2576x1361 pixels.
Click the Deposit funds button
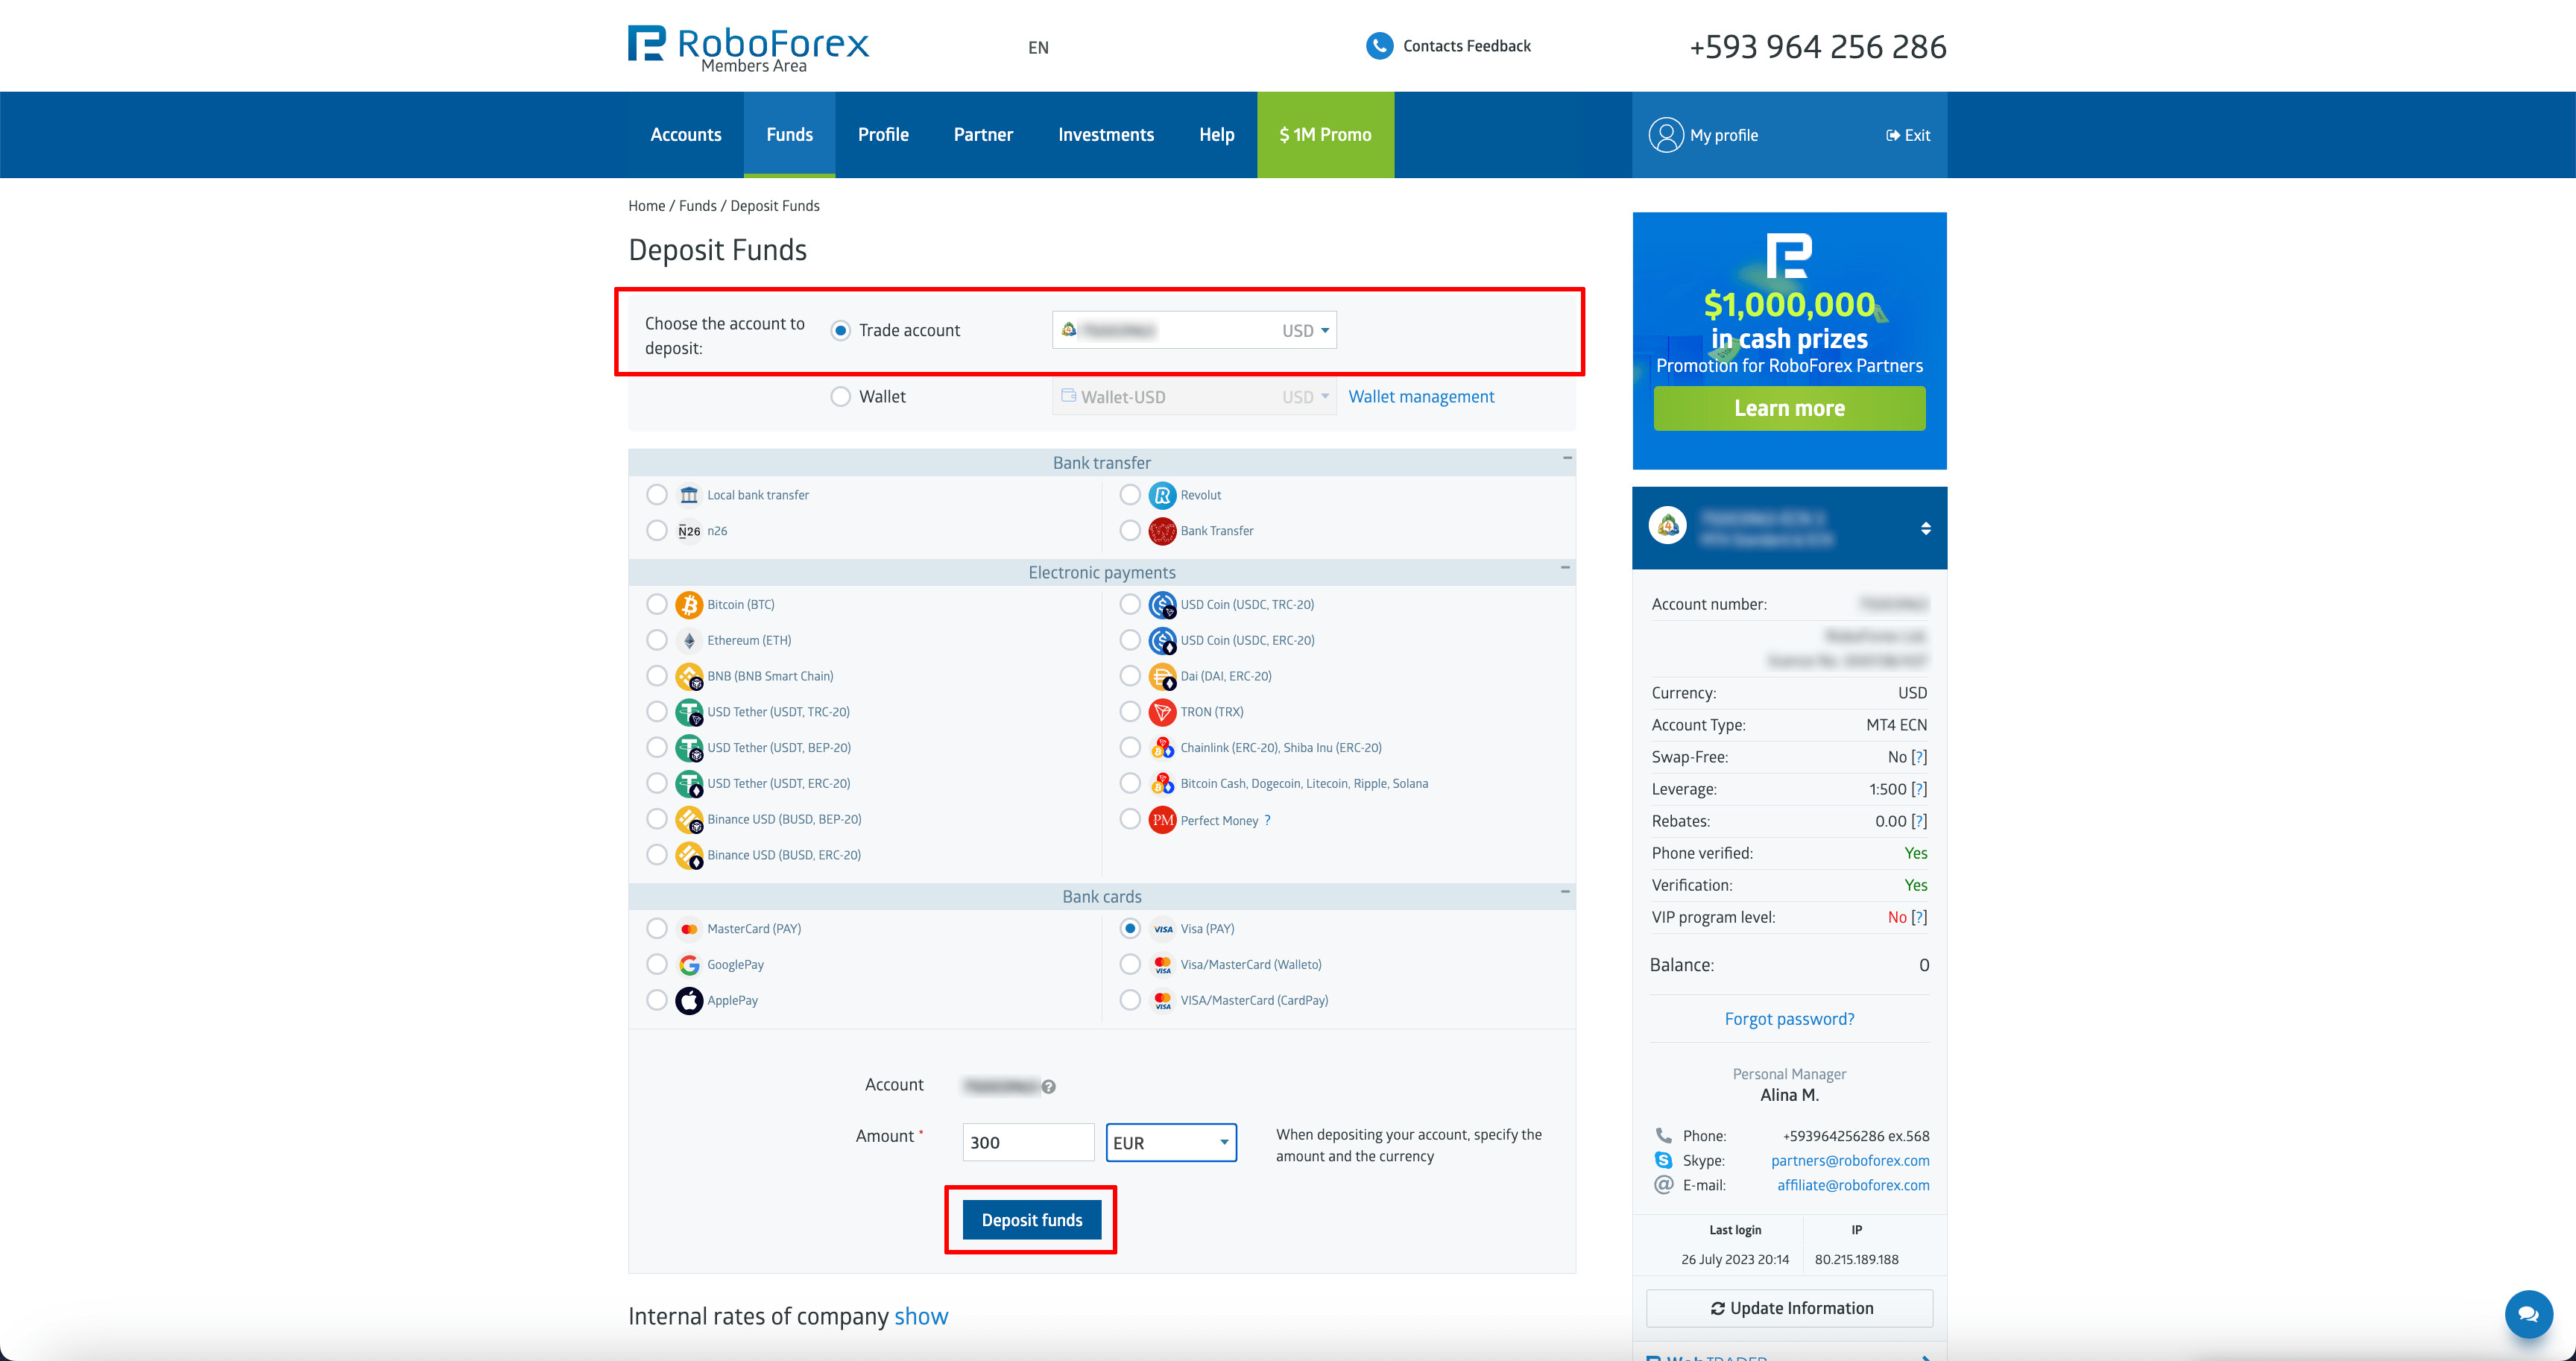[1032, 1221]
